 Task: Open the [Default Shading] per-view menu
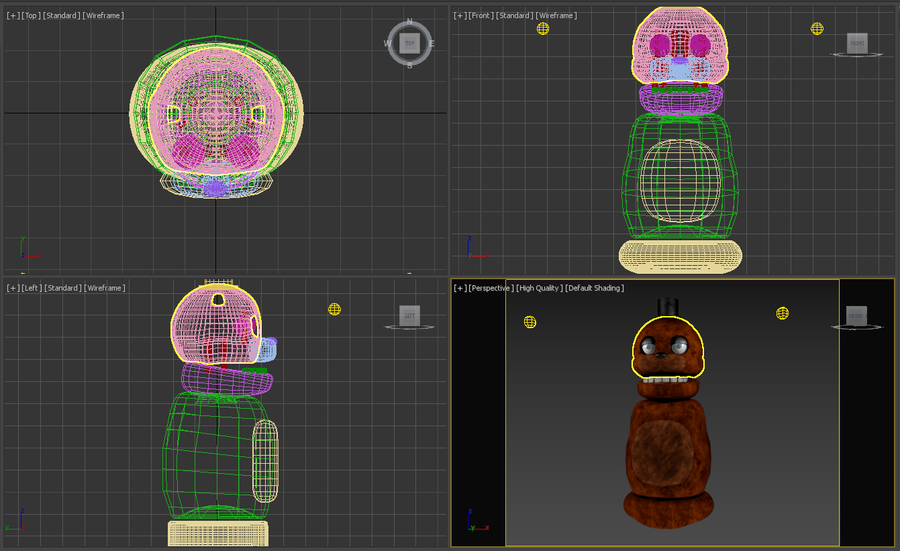(595, 288)
